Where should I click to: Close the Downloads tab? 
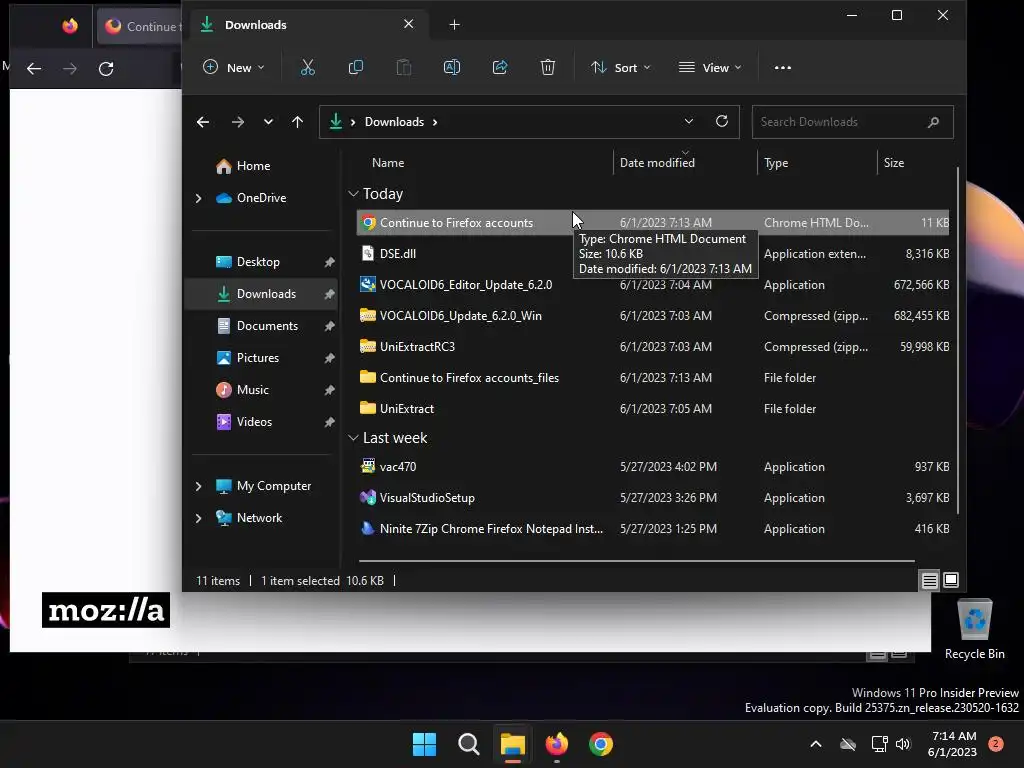[409, 24]
